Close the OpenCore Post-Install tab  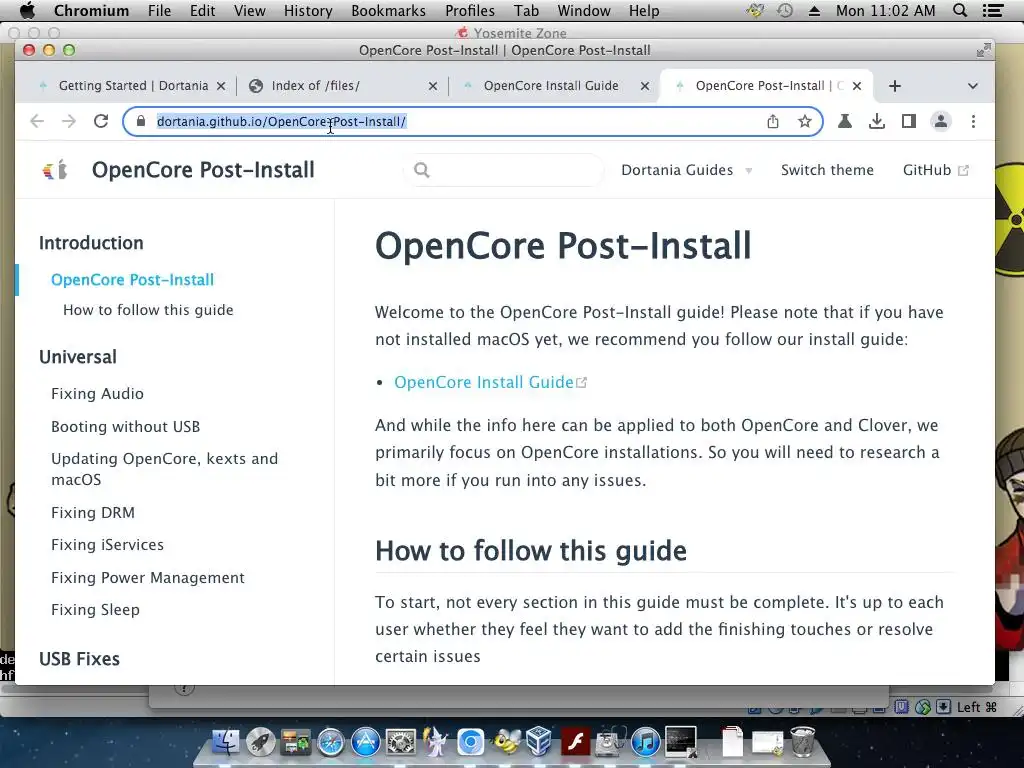pos(857,86)
